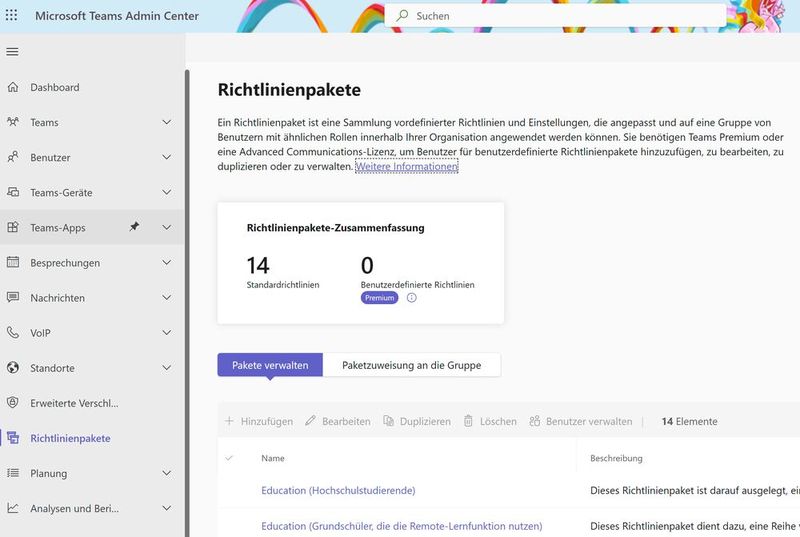
Task: Click the 14 Elemente count text
Action: (689, 421)
